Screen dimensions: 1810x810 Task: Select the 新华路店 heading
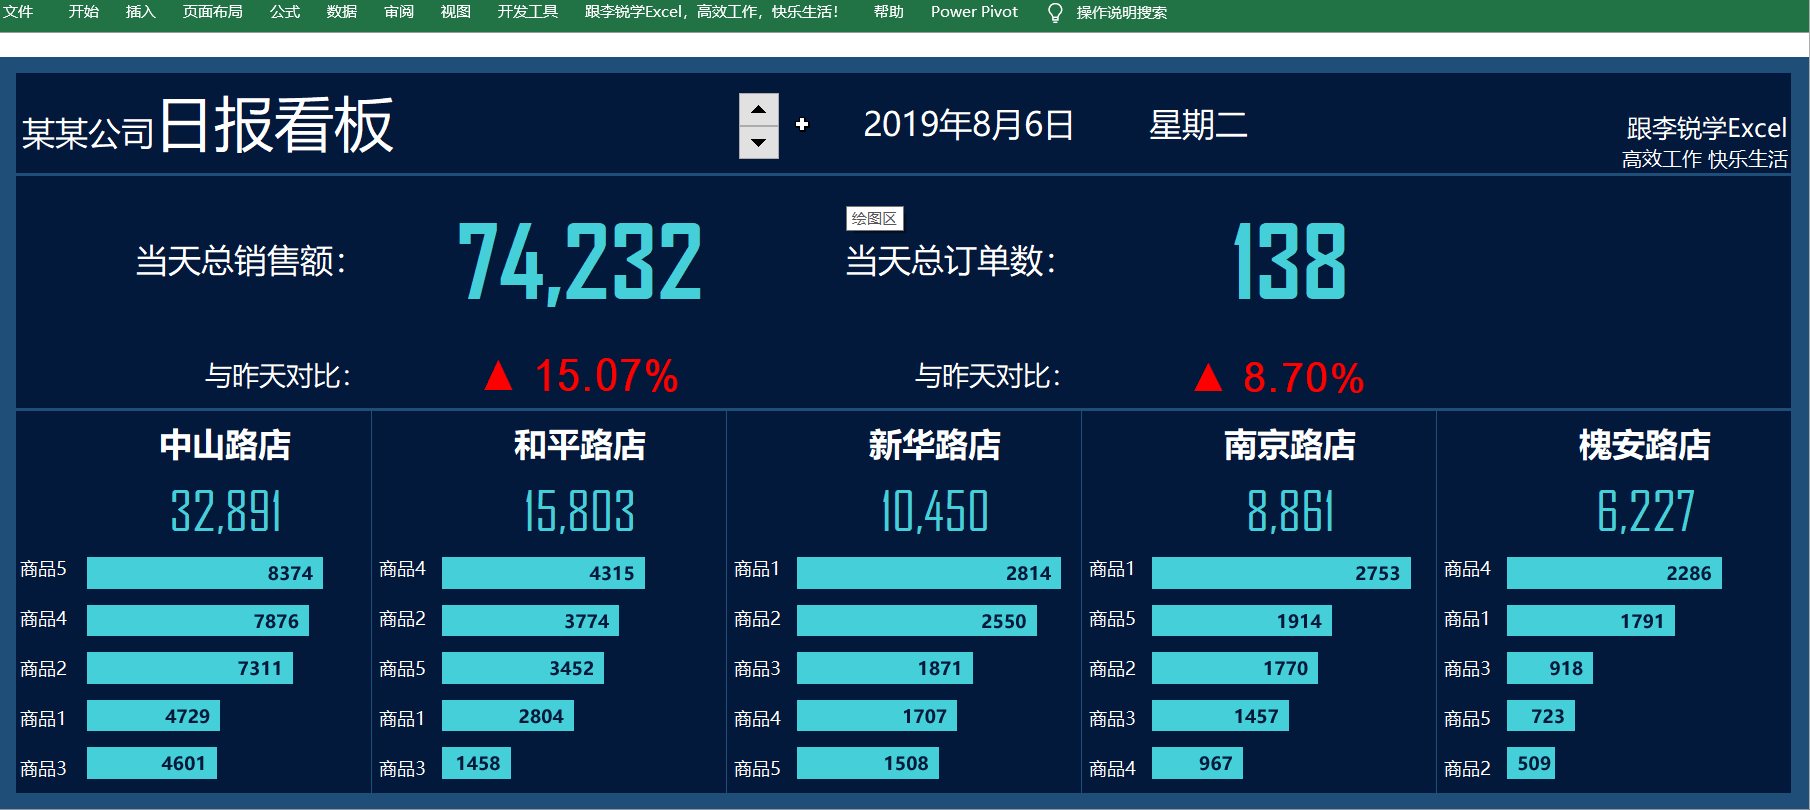[x=935, y=445]
